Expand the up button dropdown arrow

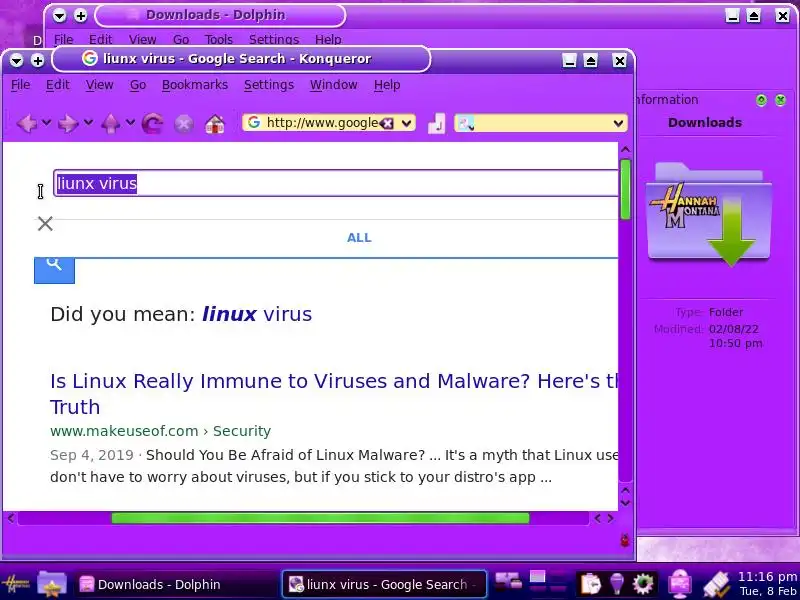pos(130,122)
